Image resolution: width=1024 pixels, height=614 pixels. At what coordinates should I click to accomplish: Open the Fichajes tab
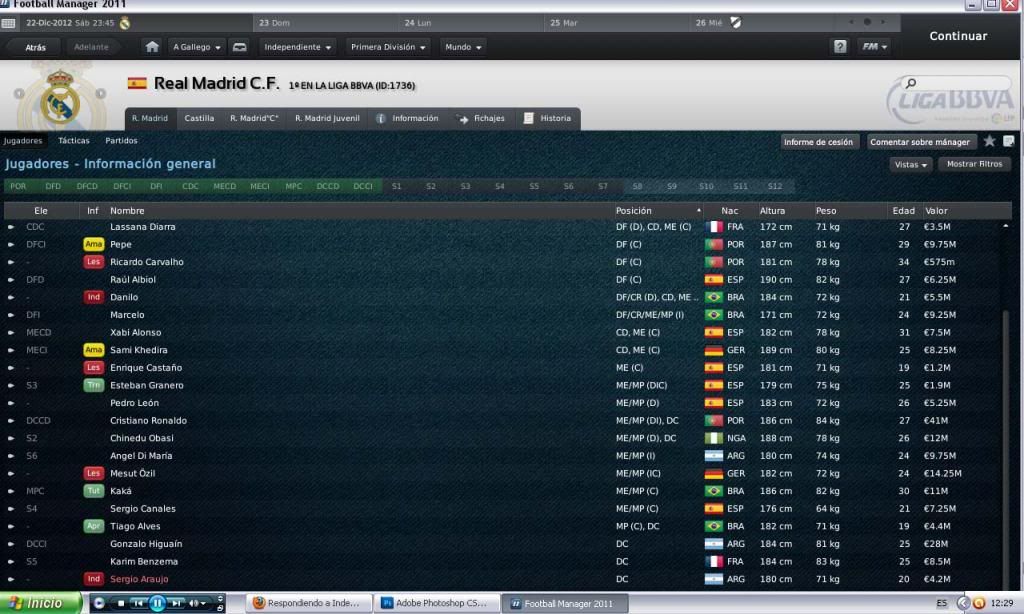pos(482,118)
